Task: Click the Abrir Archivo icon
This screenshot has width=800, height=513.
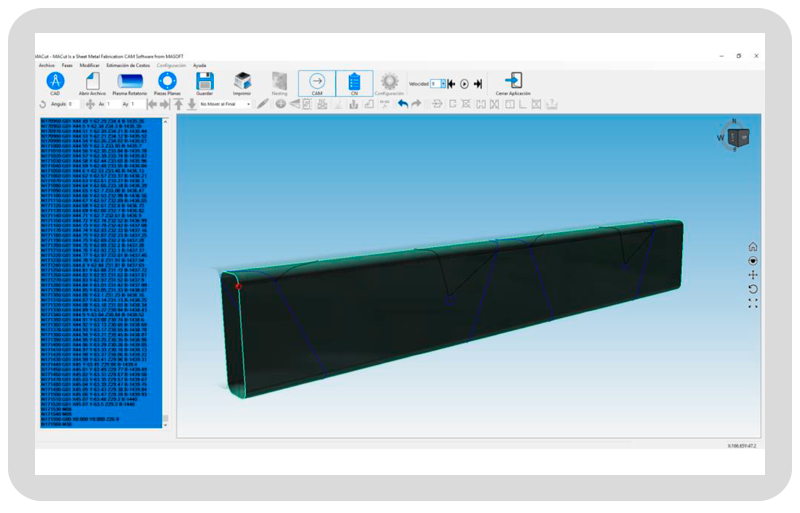Action: (92, 81)
